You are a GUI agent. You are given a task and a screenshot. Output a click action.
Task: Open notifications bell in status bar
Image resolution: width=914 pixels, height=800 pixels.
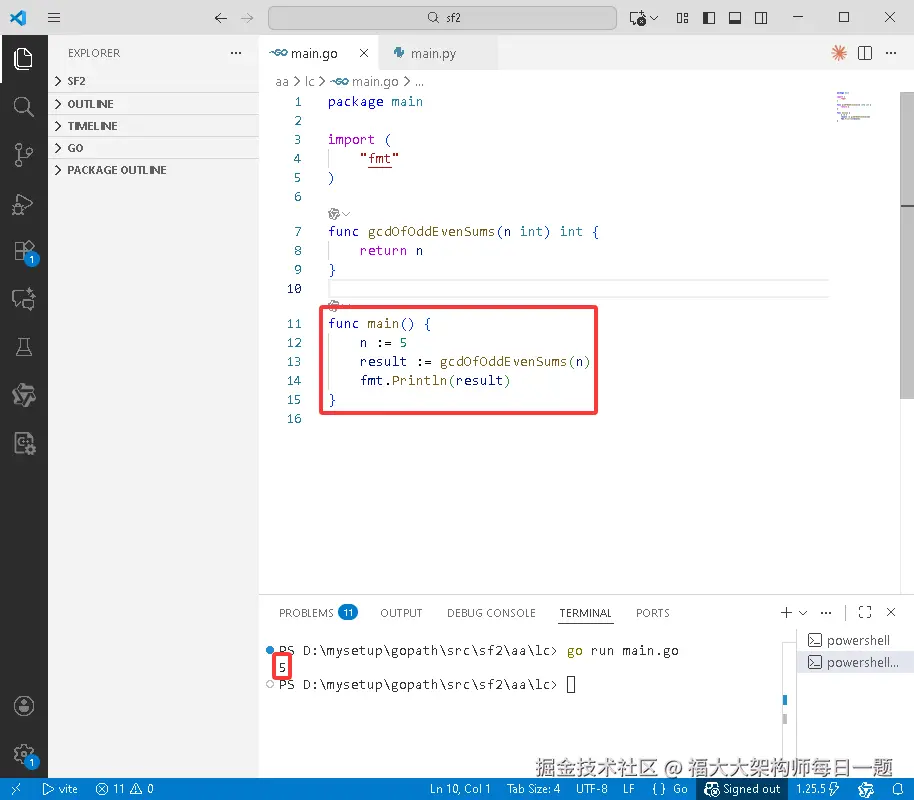898,789
